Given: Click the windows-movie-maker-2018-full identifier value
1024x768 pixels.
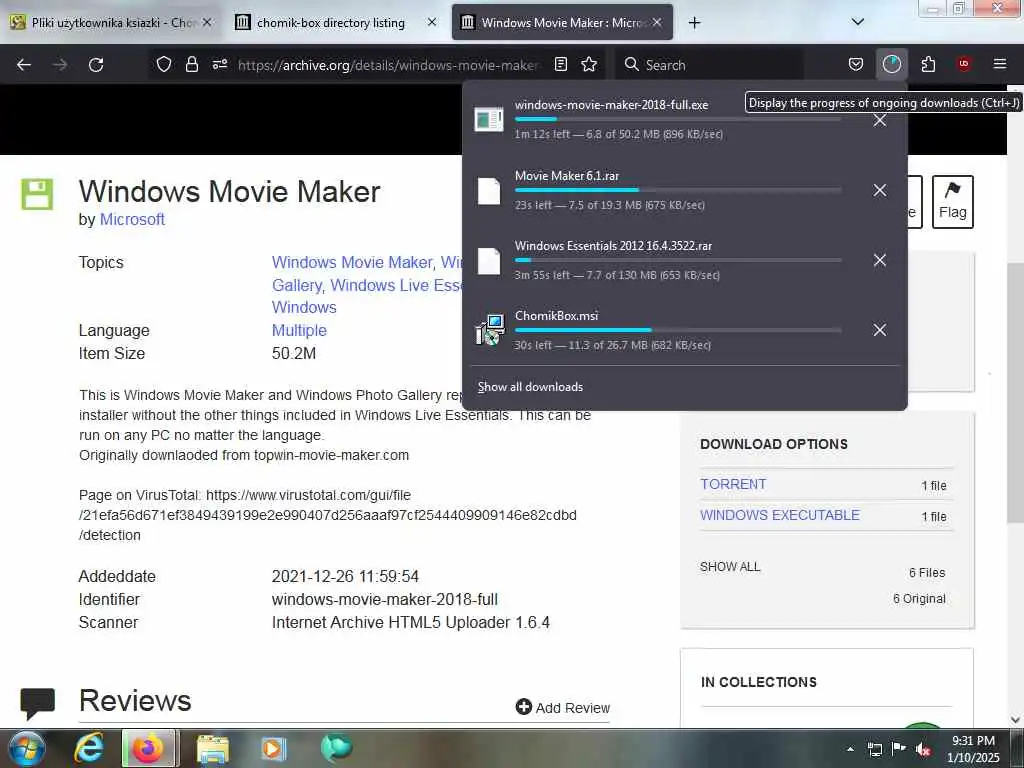Looking at the screenshot, I should [385, 600].
